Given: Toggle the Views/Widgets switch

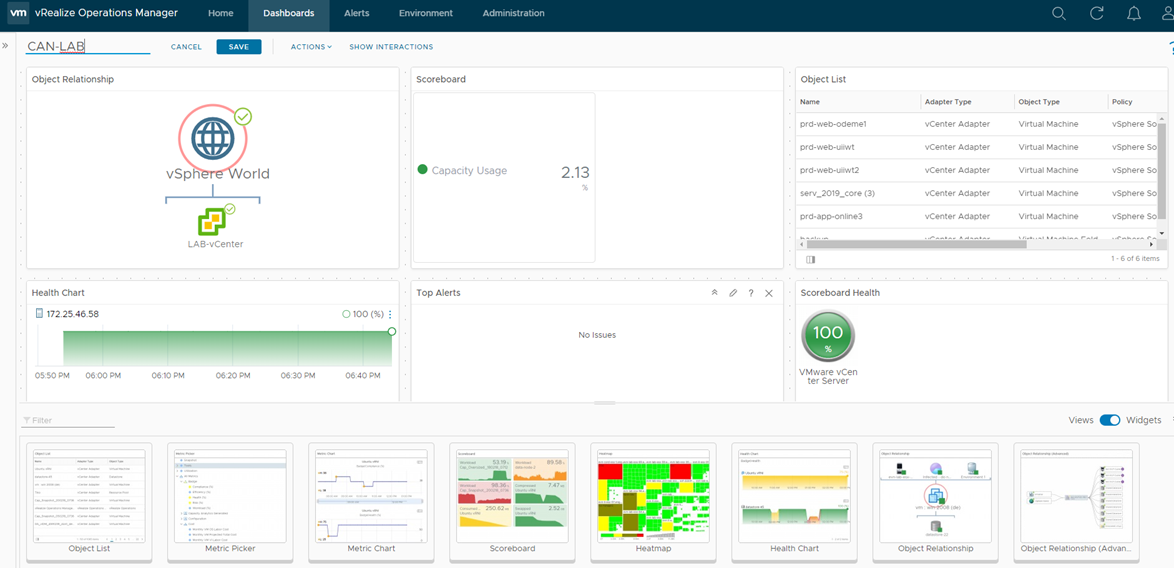Looking at the screenshot, I should pos(1110,421).
